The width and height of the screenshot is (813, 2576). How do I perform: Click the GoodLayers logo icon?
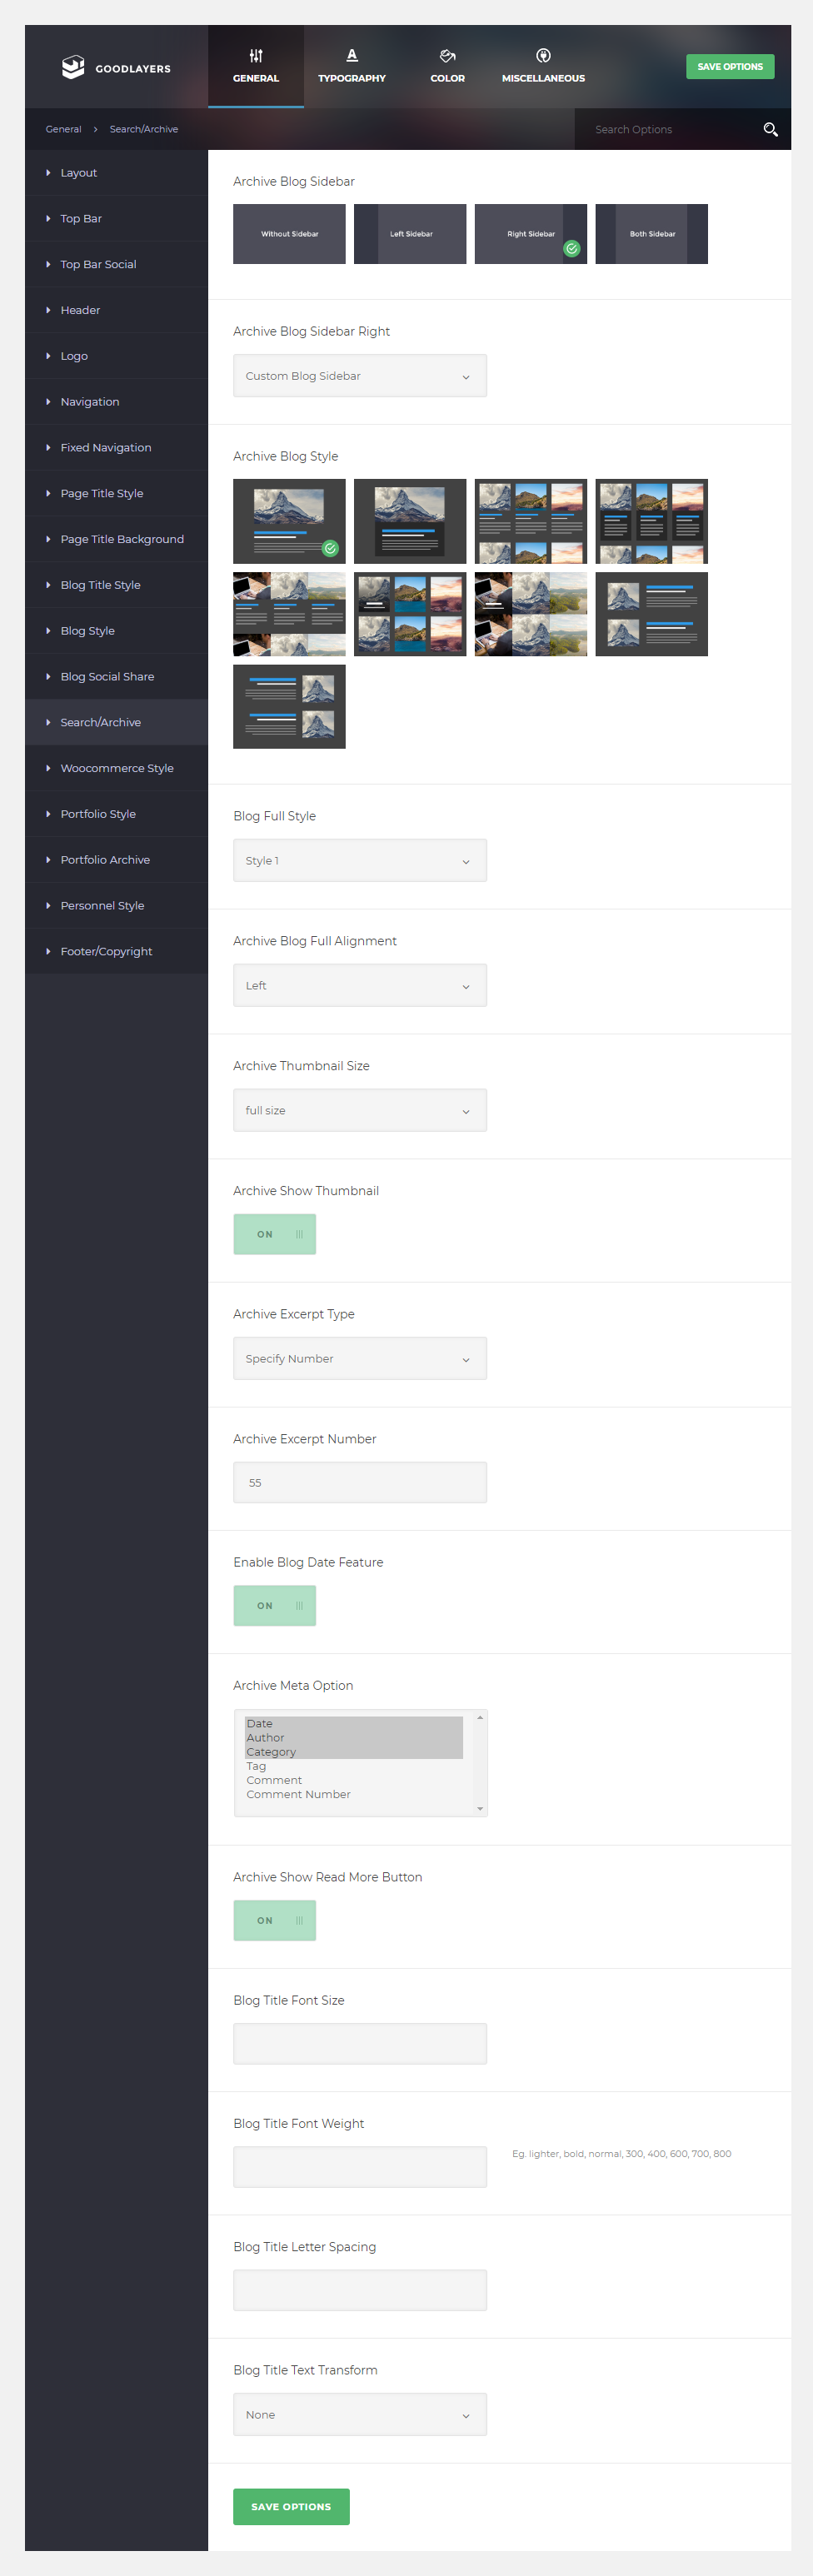(x=73, y=67)
